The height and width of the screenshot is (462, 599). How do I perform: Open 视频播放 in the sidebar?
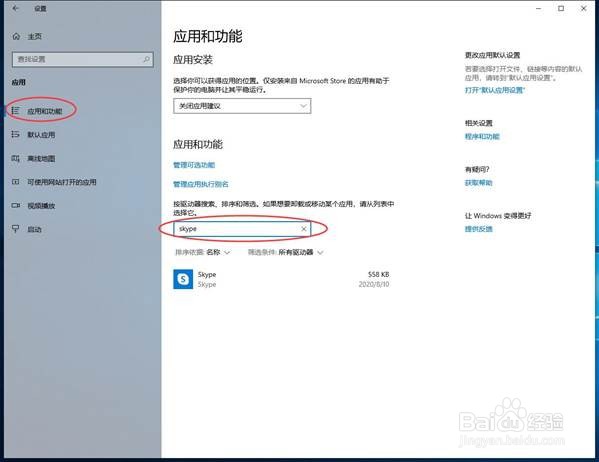tap(41, 206)
